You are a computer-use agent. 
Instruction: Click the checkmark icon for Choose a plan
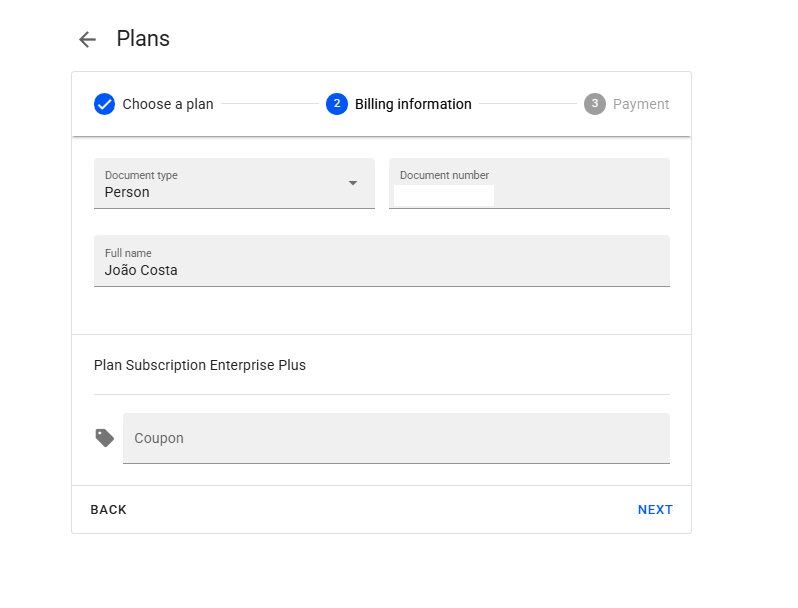104,104
